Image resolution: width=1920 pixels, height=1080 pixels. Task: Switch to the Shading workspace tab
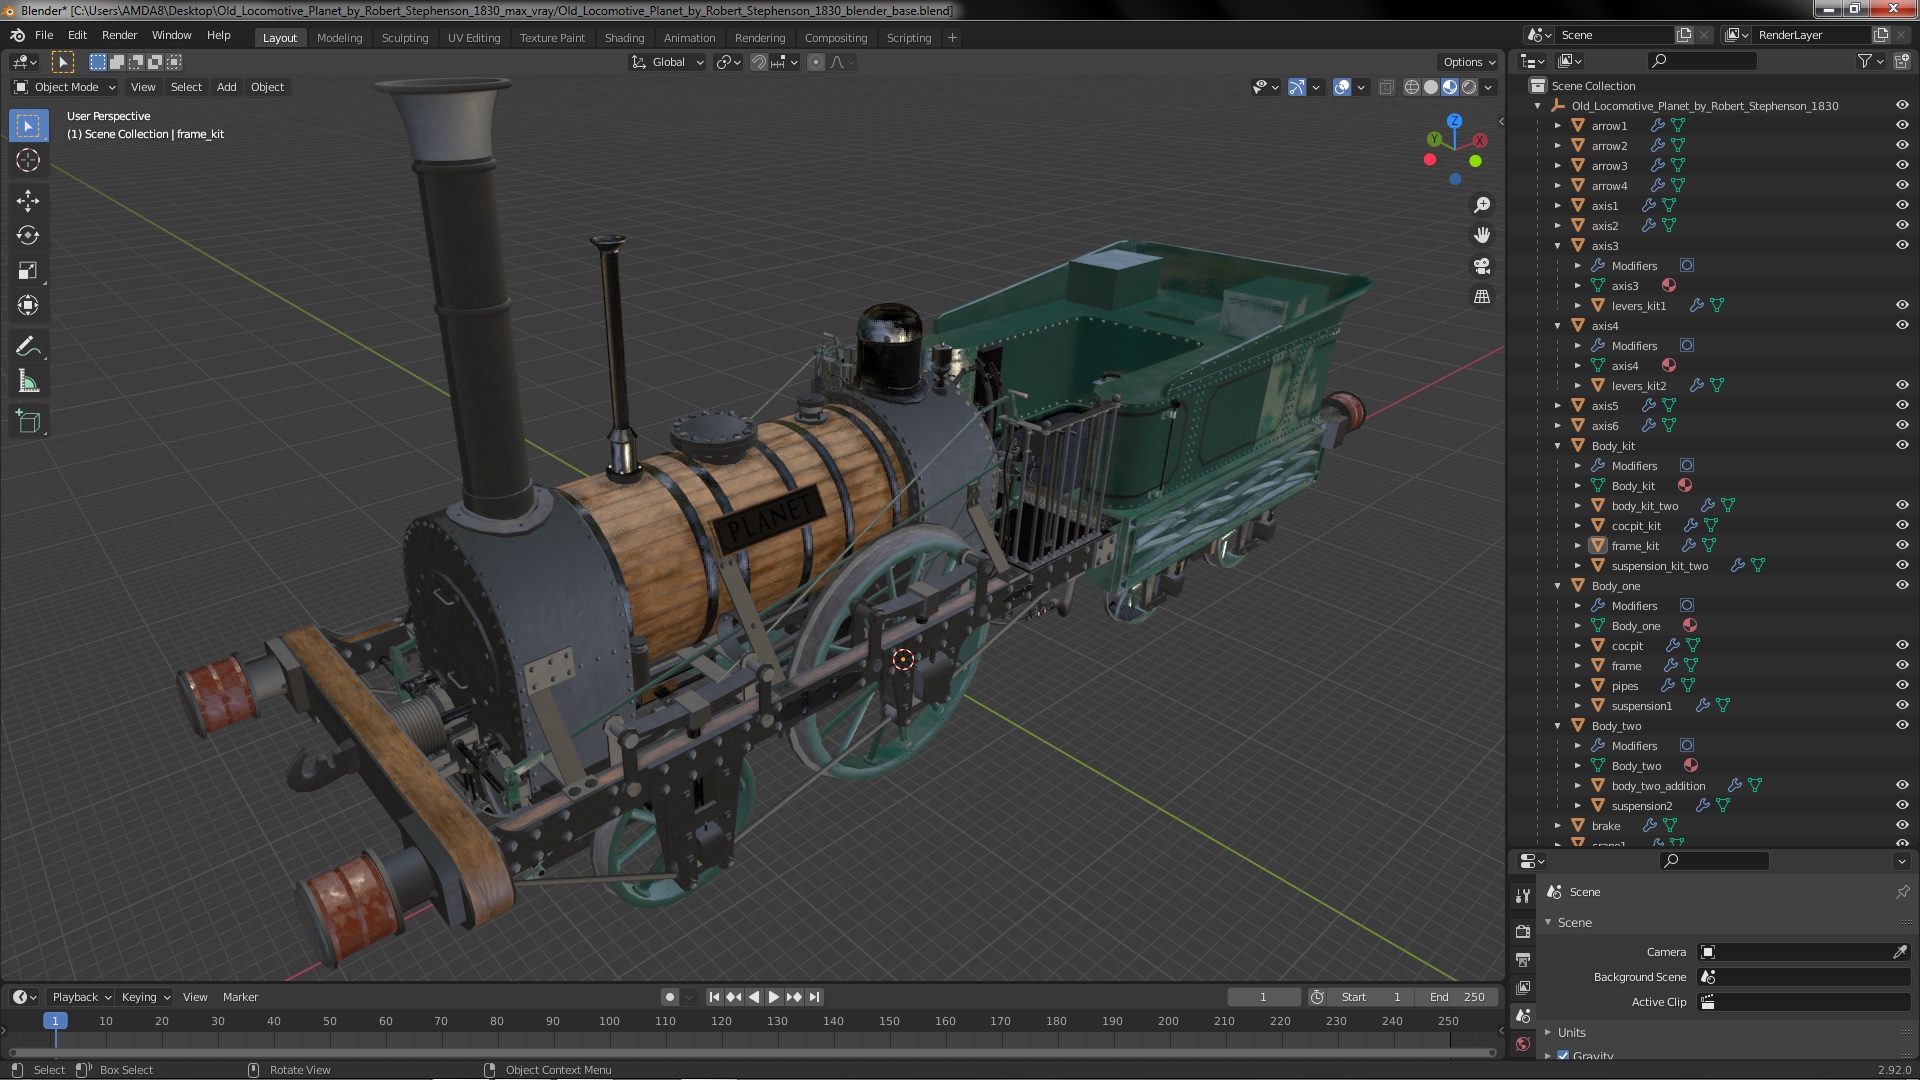point(624,38)
